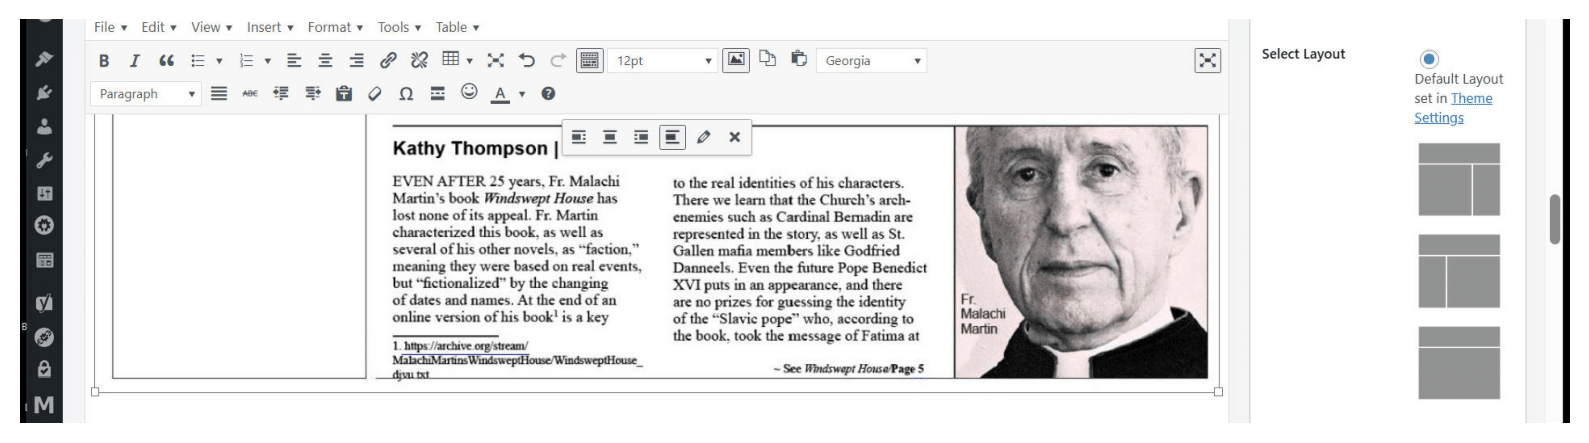Screen dimensions: 1589x443
Task: Select the Default Layout radio button
Action: 1428,59
